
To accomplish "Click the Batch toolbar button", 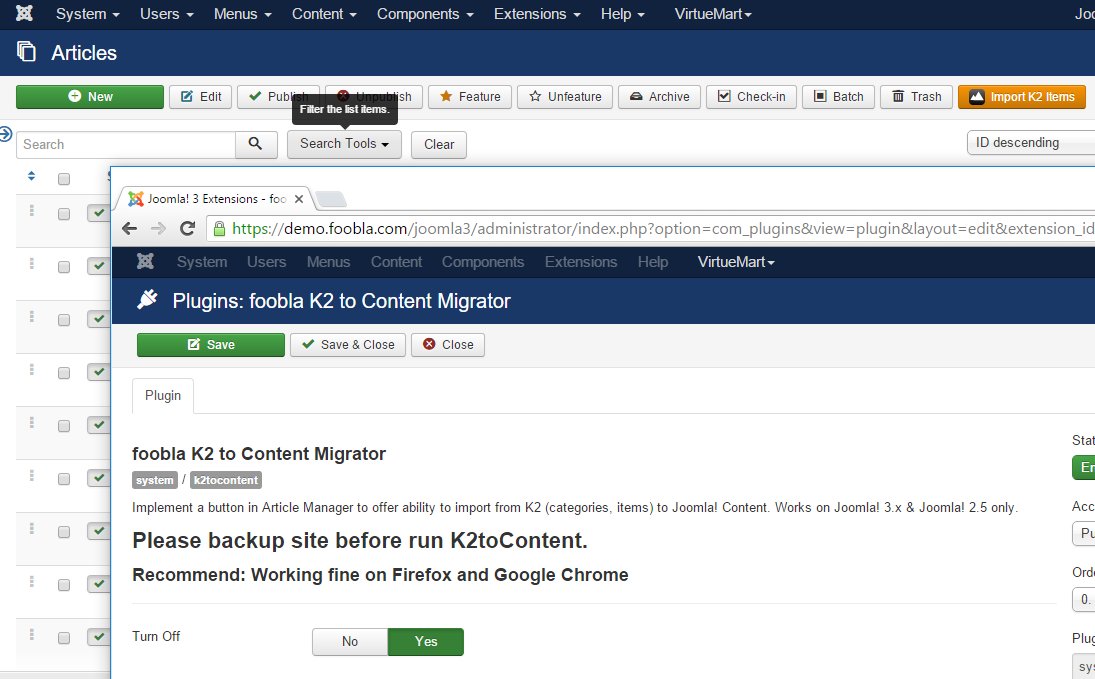I will tap(838, 96).
